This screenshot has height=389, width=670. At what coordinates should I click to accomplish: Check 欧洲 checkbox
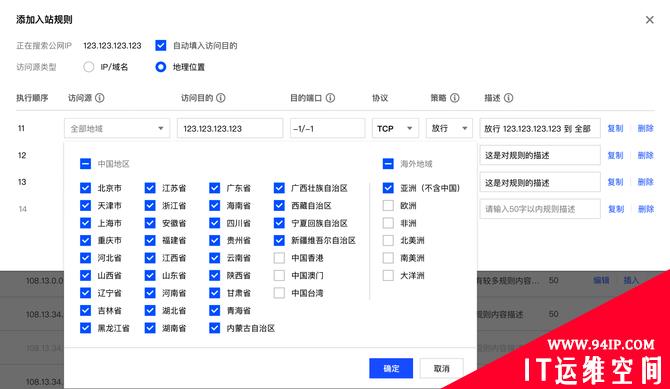388,206
